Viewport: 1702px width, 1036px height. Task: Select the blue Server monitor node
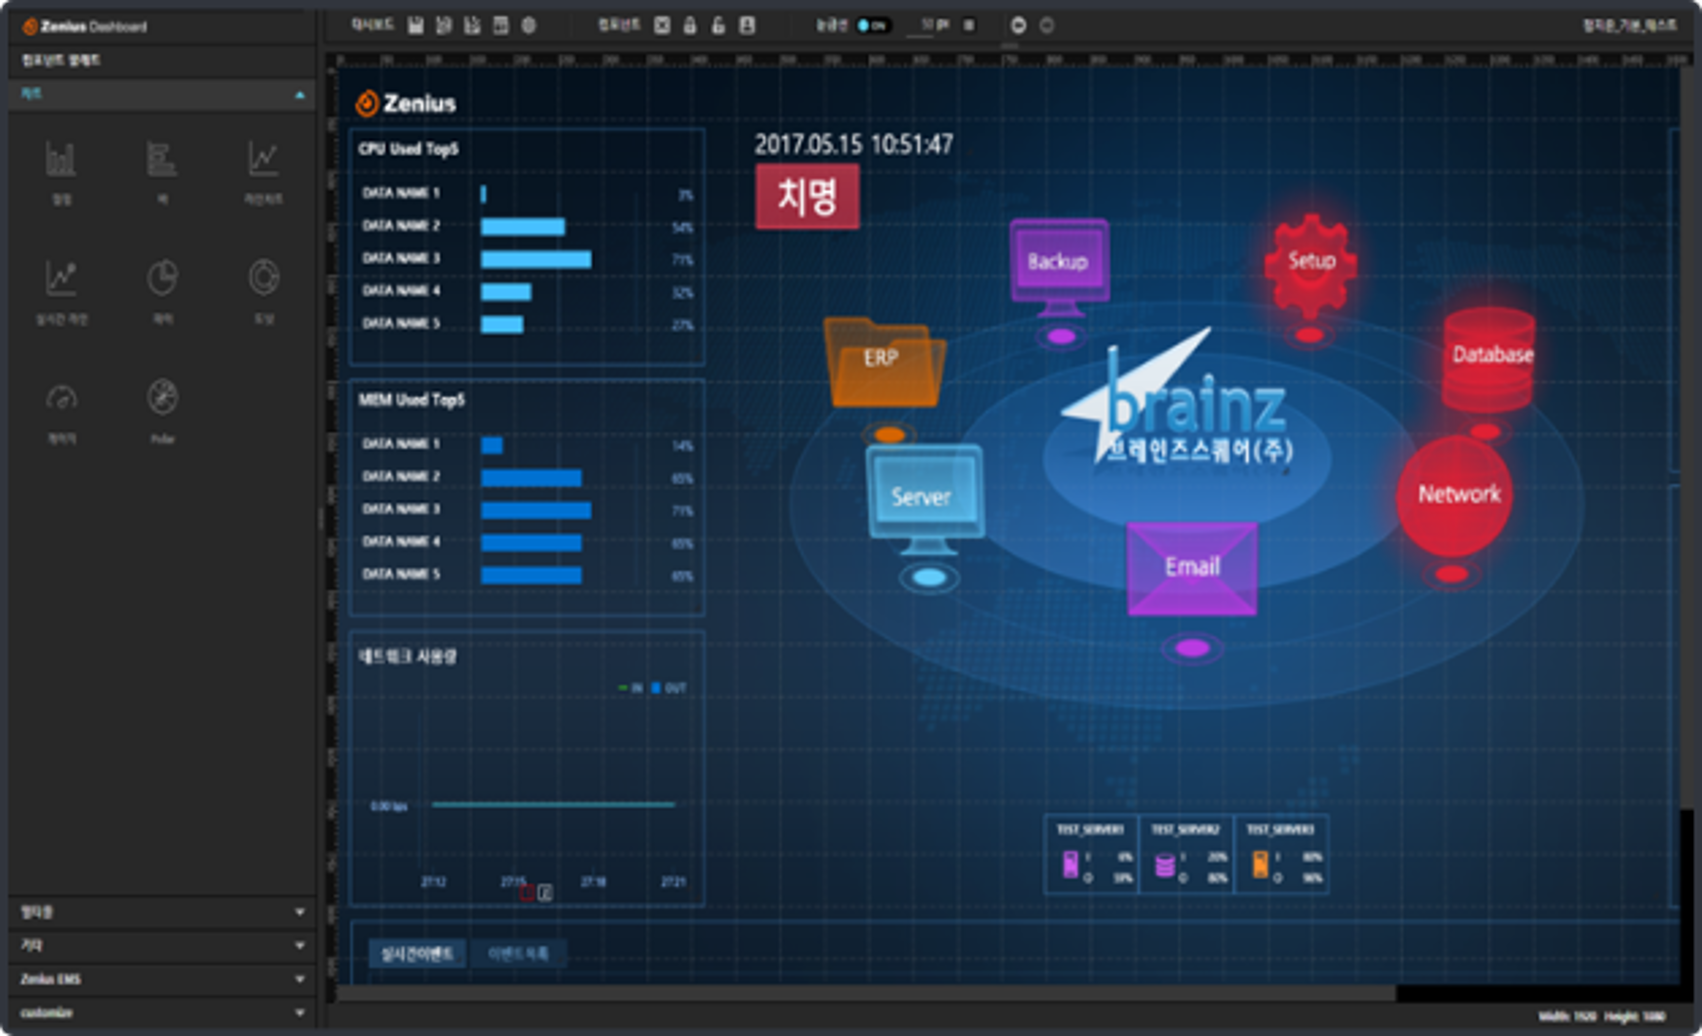[925, 498]
